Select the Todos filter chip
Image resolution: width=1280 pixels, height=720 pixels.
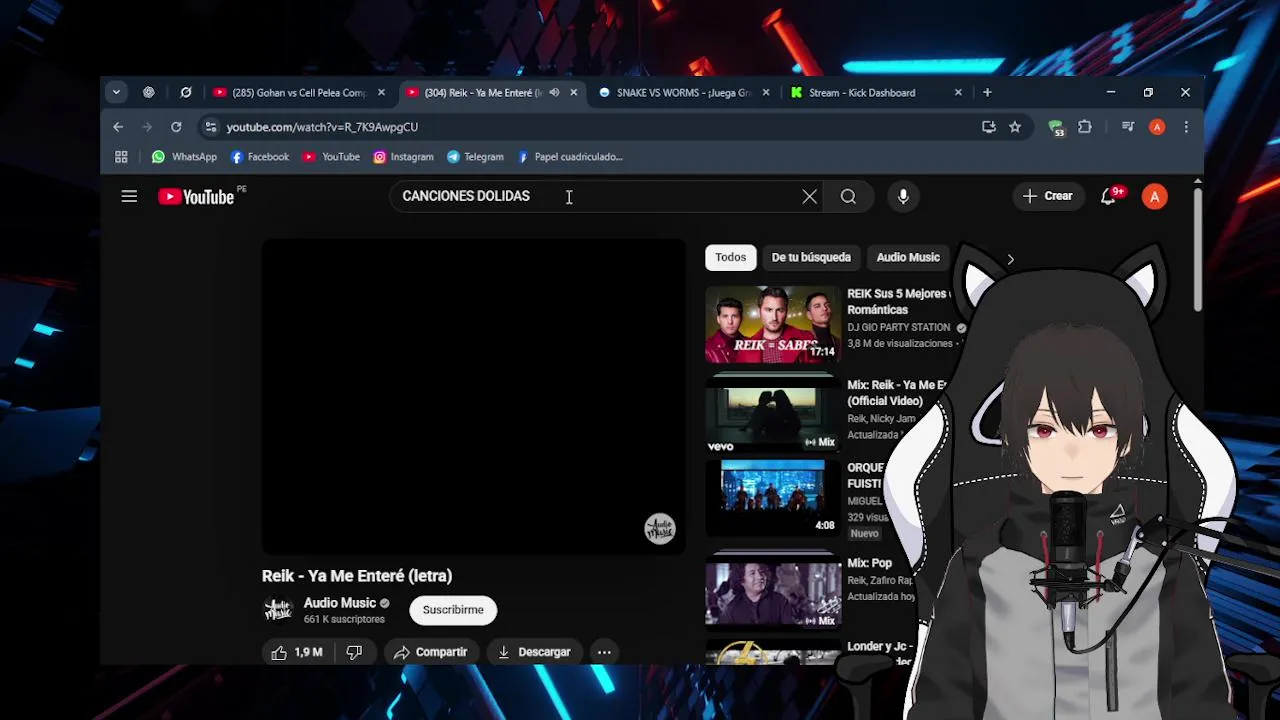(x=730, y=257)
